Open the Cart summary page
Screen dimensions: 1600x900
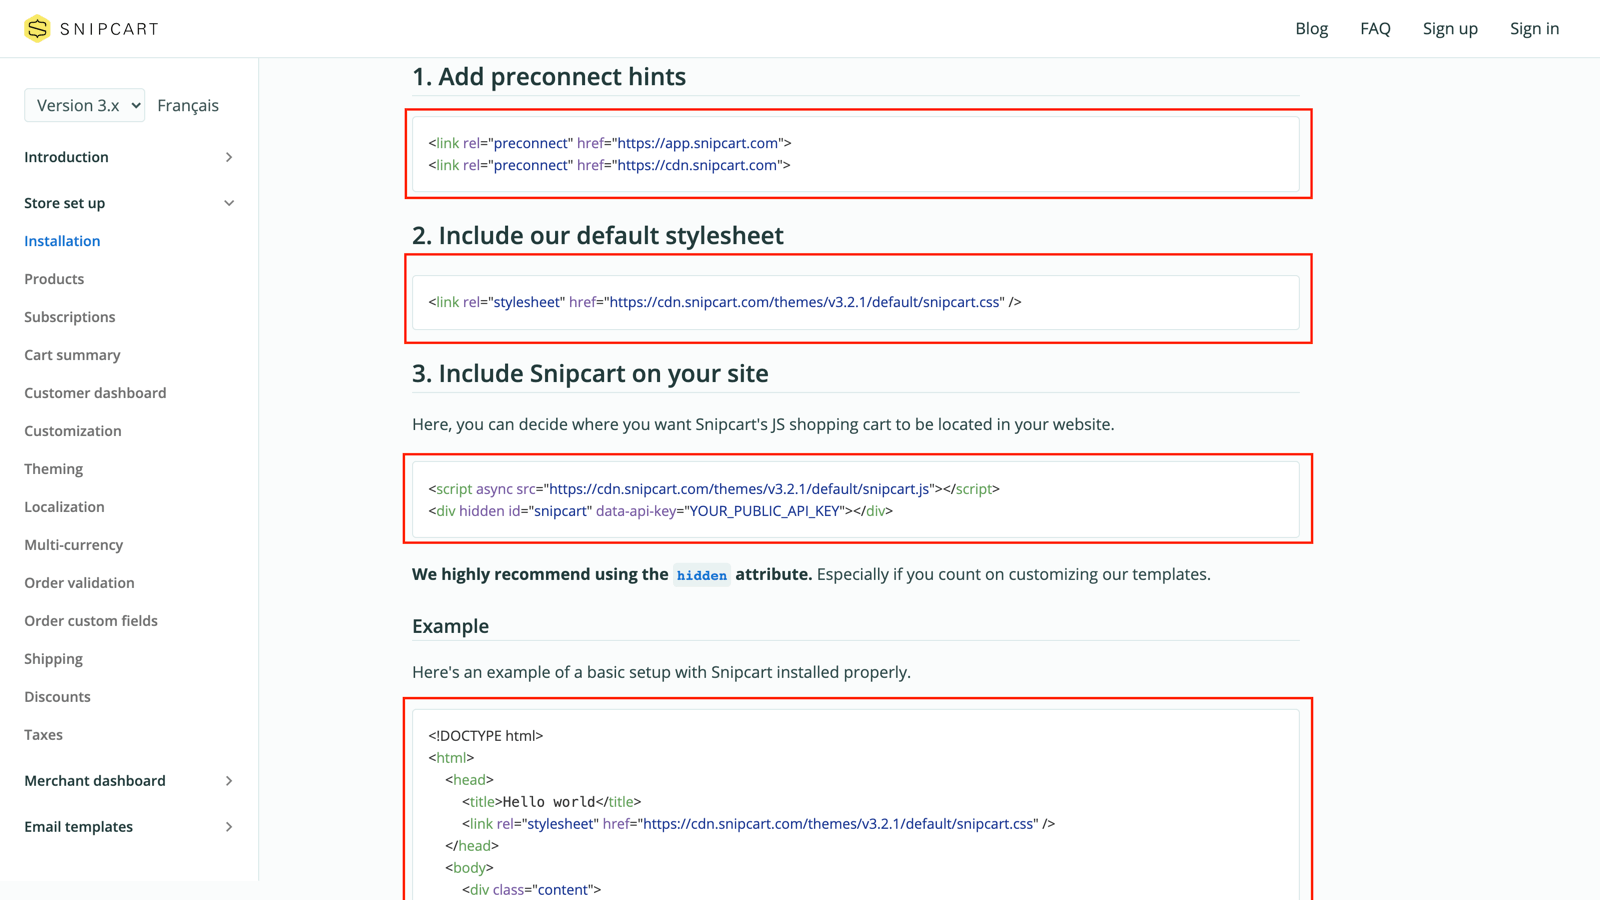point(71,355)
